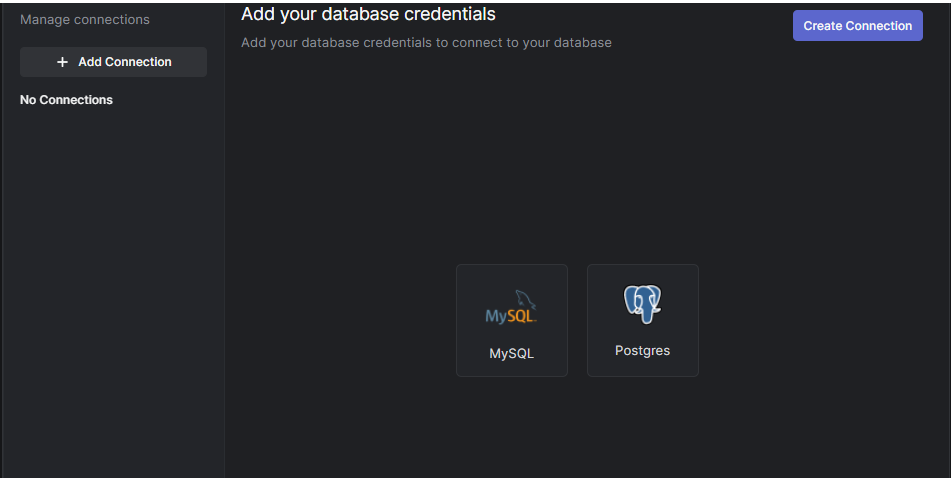This screenshot has width=951, height=478.
Task: Click the subtitle about connecting to your database
Action: [x=426, y=42]
